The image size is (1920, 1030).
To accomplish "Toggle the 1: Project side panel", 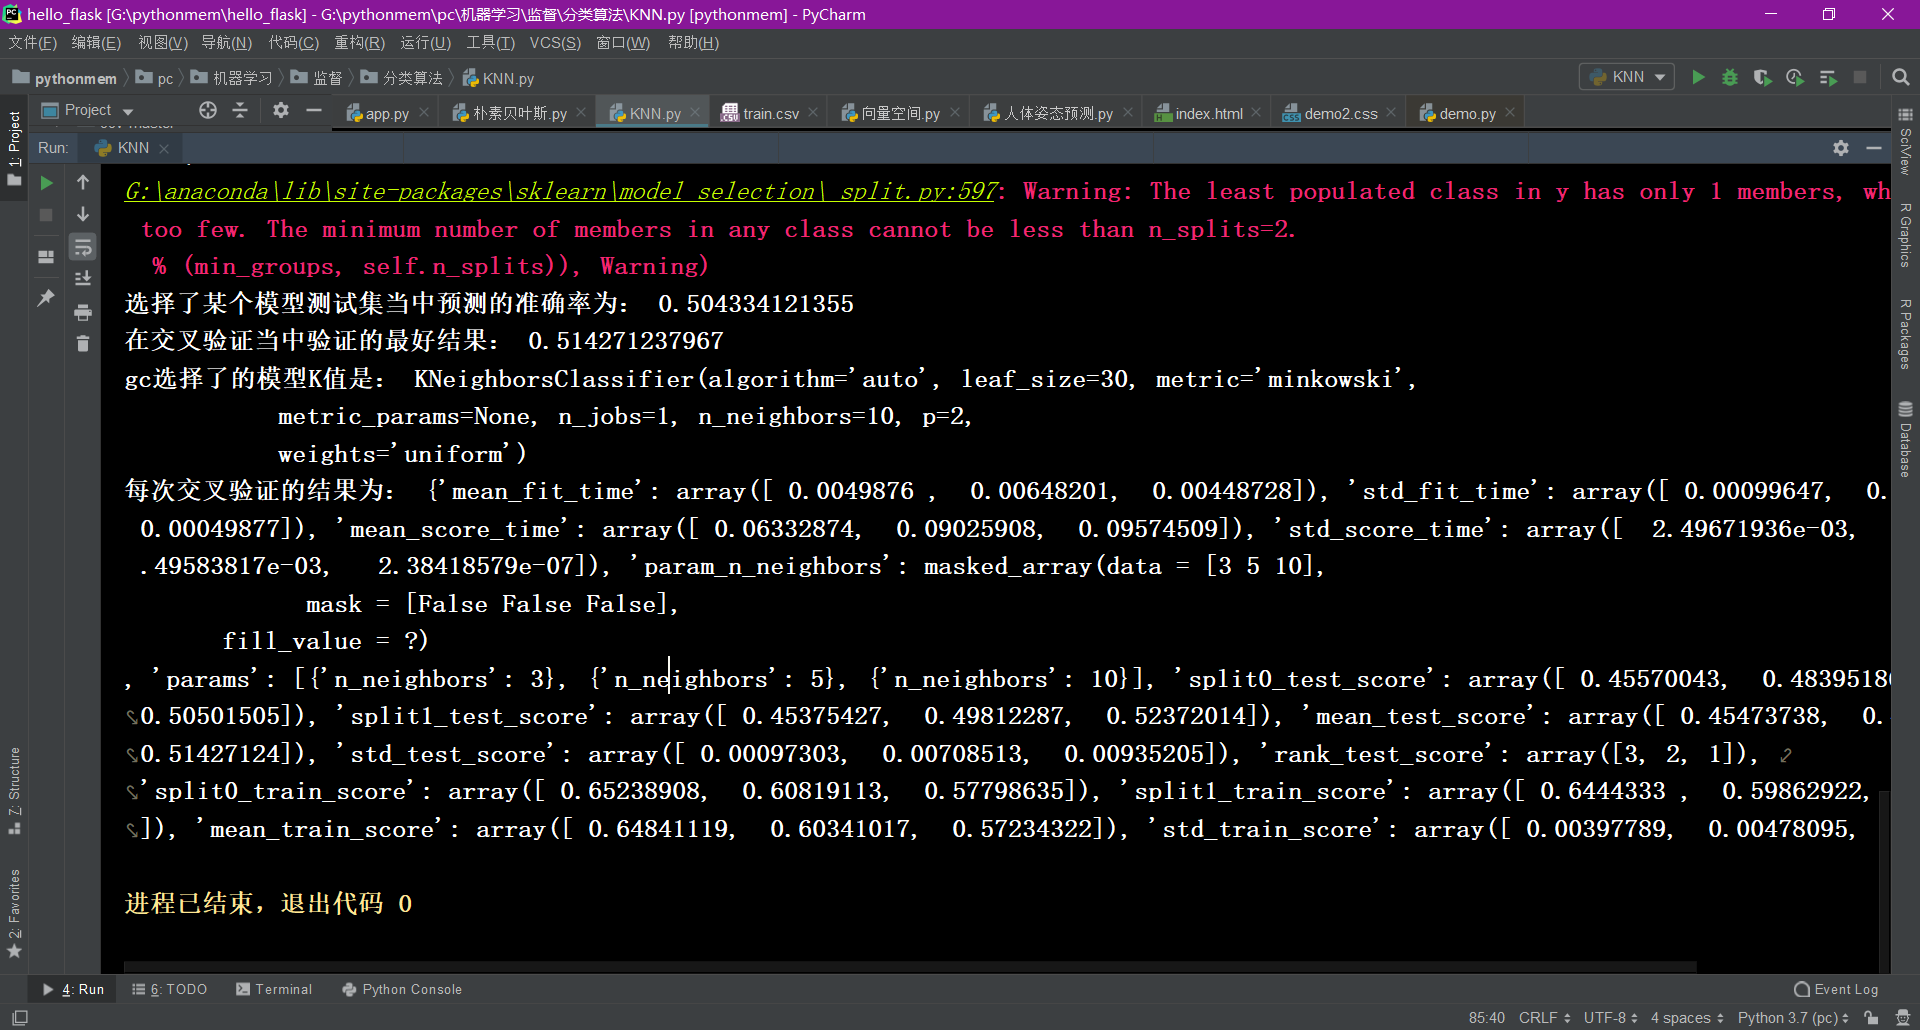I will (x=14, y=148).
